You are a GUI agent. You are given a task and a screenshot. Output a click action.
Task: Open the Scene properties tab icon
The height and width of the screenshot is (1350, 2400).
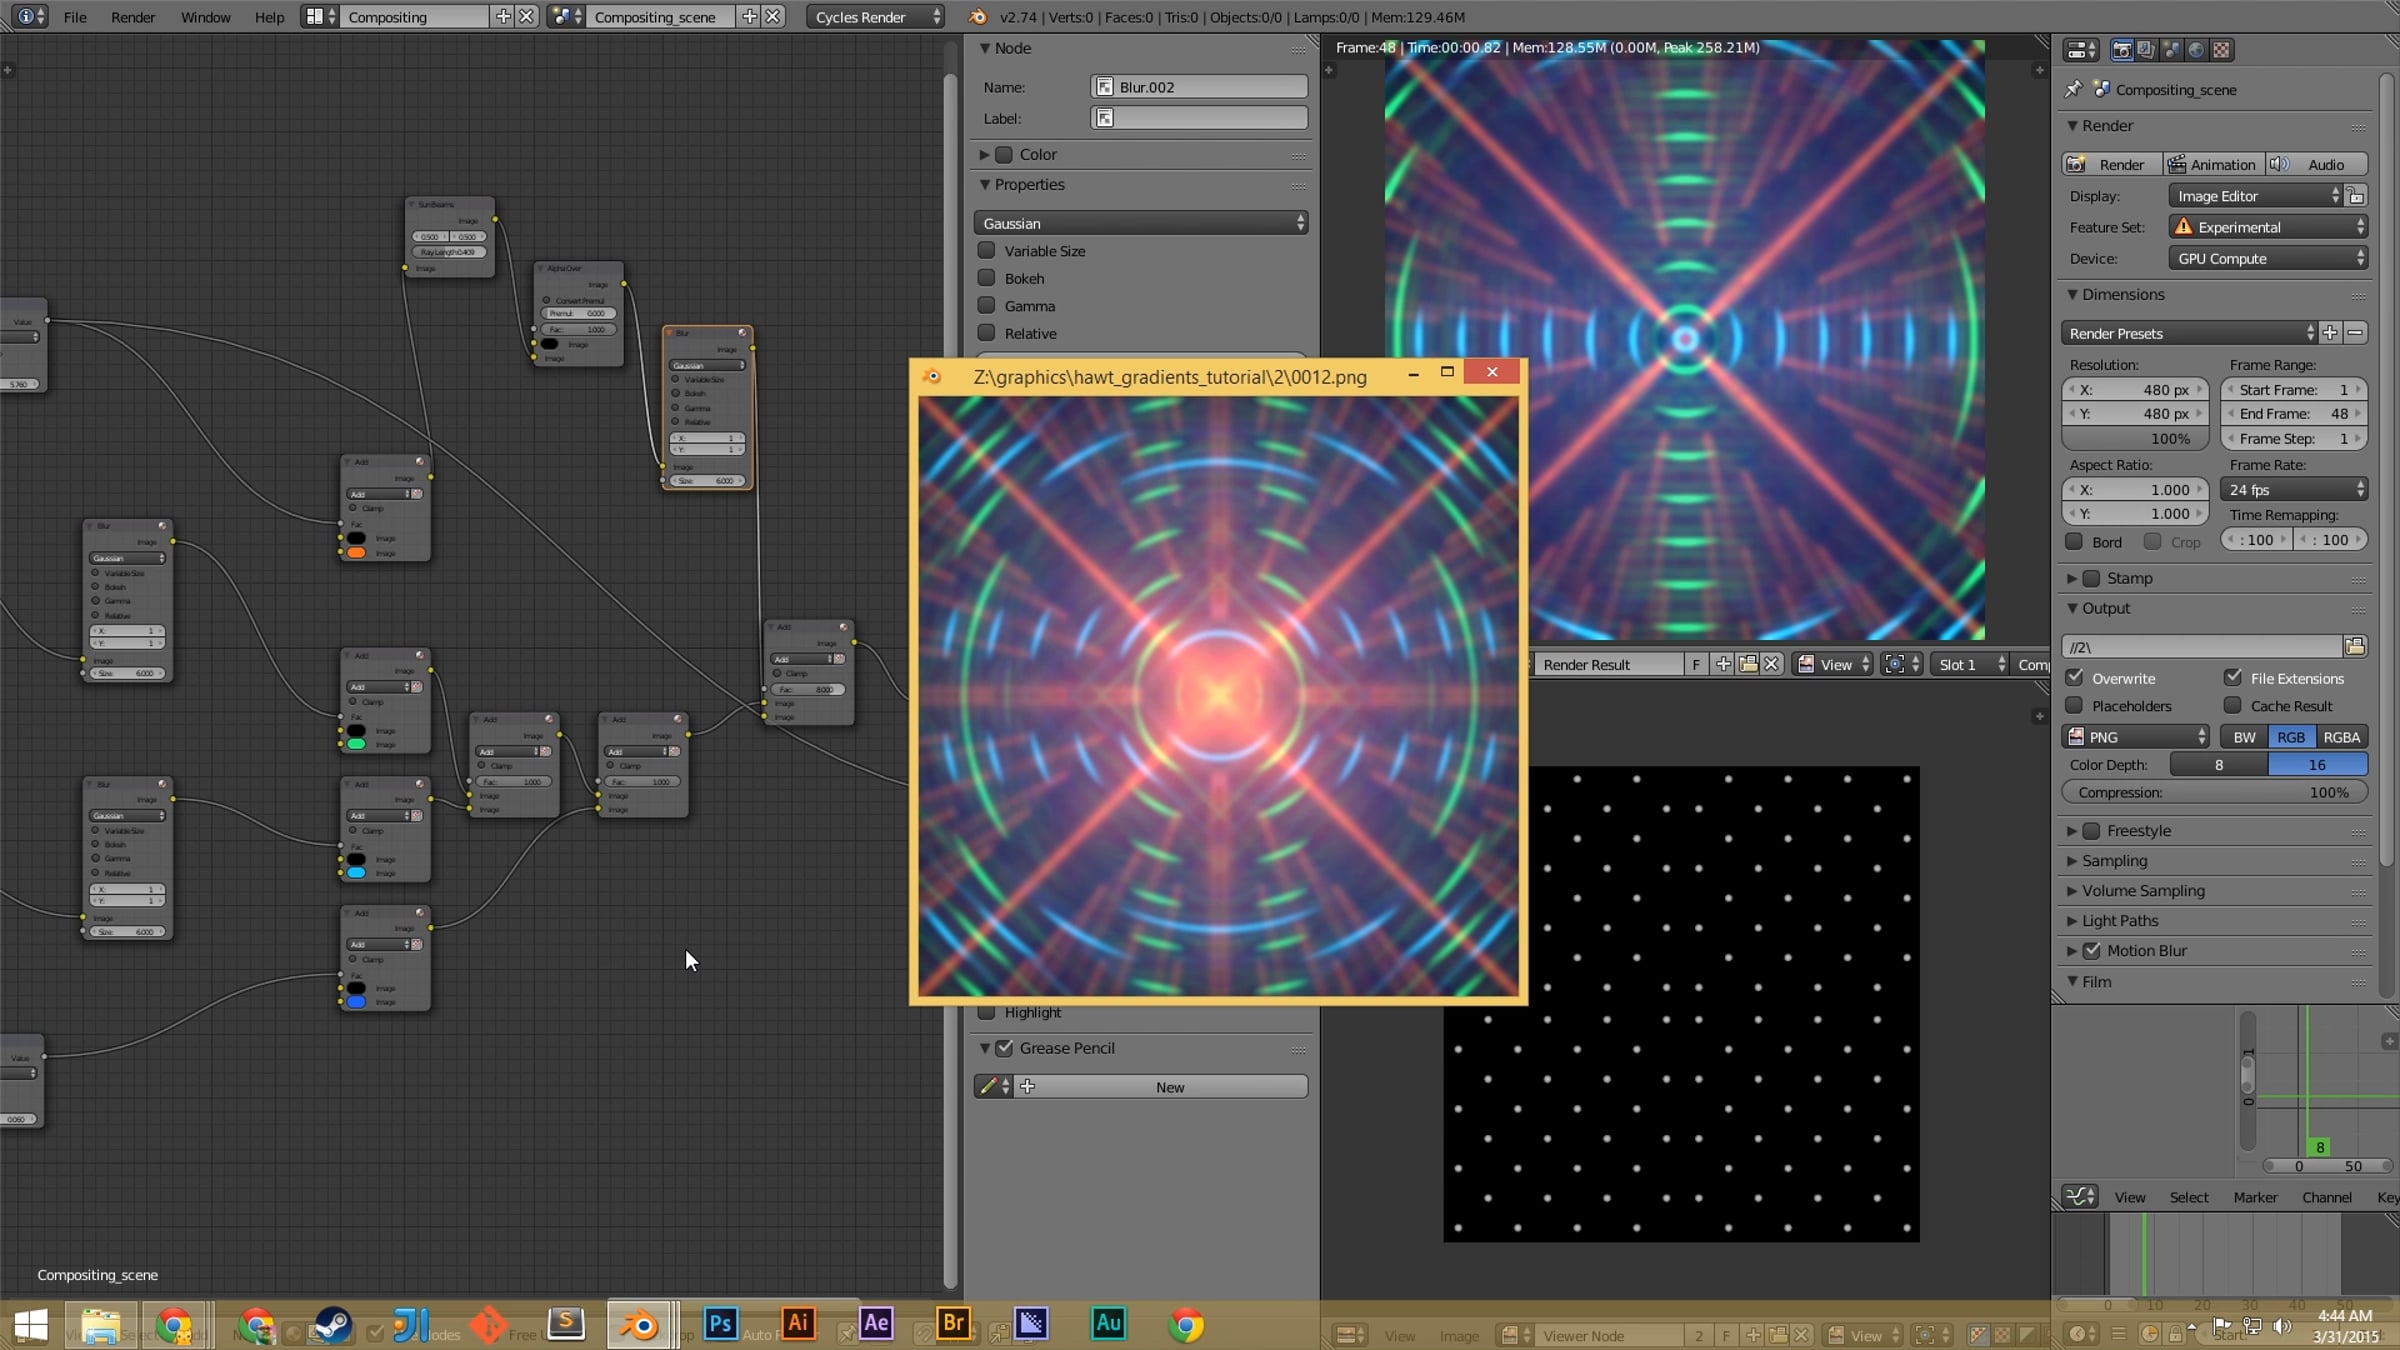coord(2171,50)
